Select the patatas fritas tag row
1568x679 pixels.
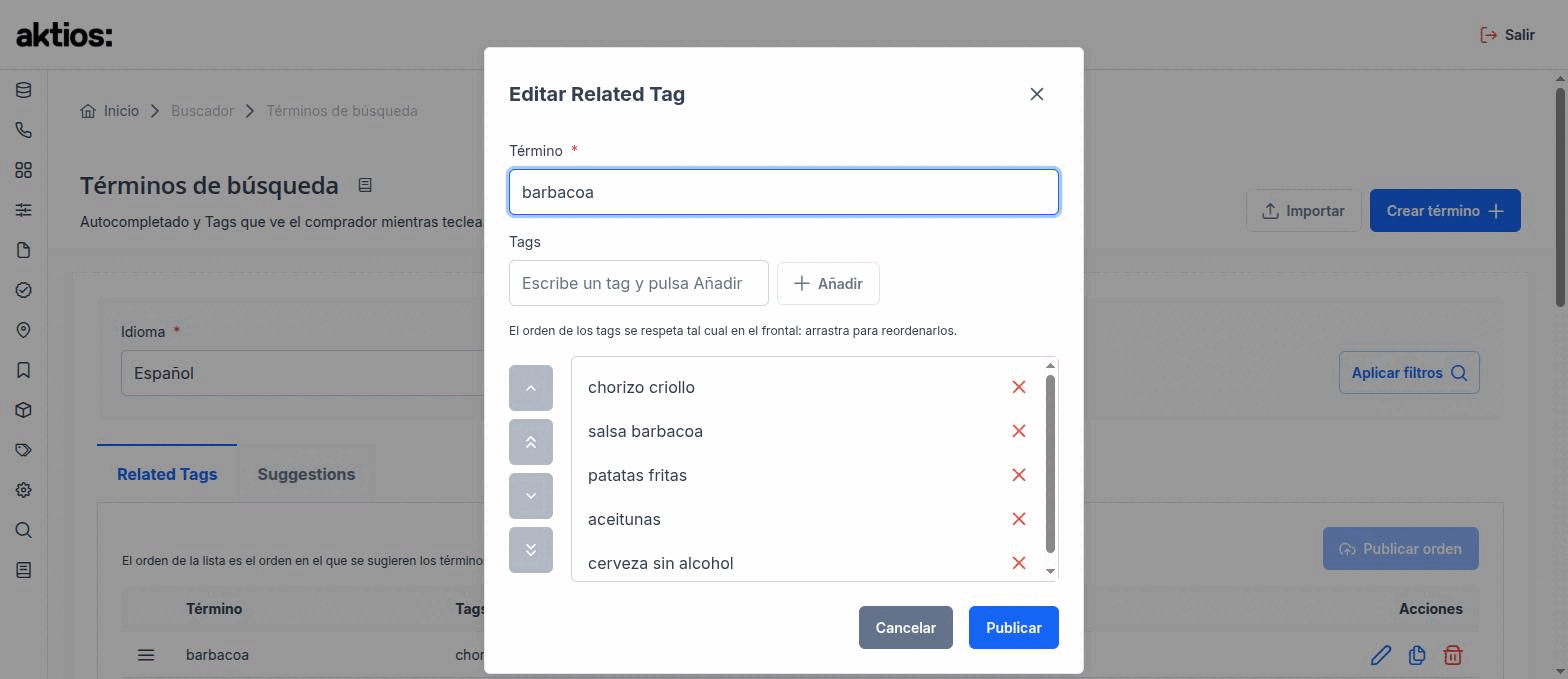(808, 475)
